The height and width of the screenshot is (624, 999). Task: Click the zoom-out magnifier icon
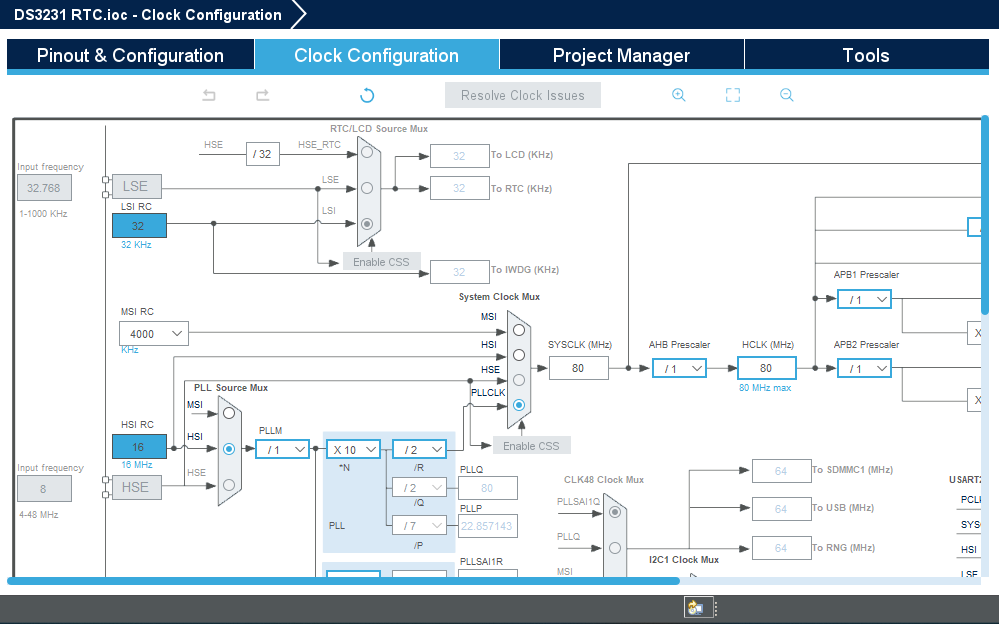[x=786, y=95]
